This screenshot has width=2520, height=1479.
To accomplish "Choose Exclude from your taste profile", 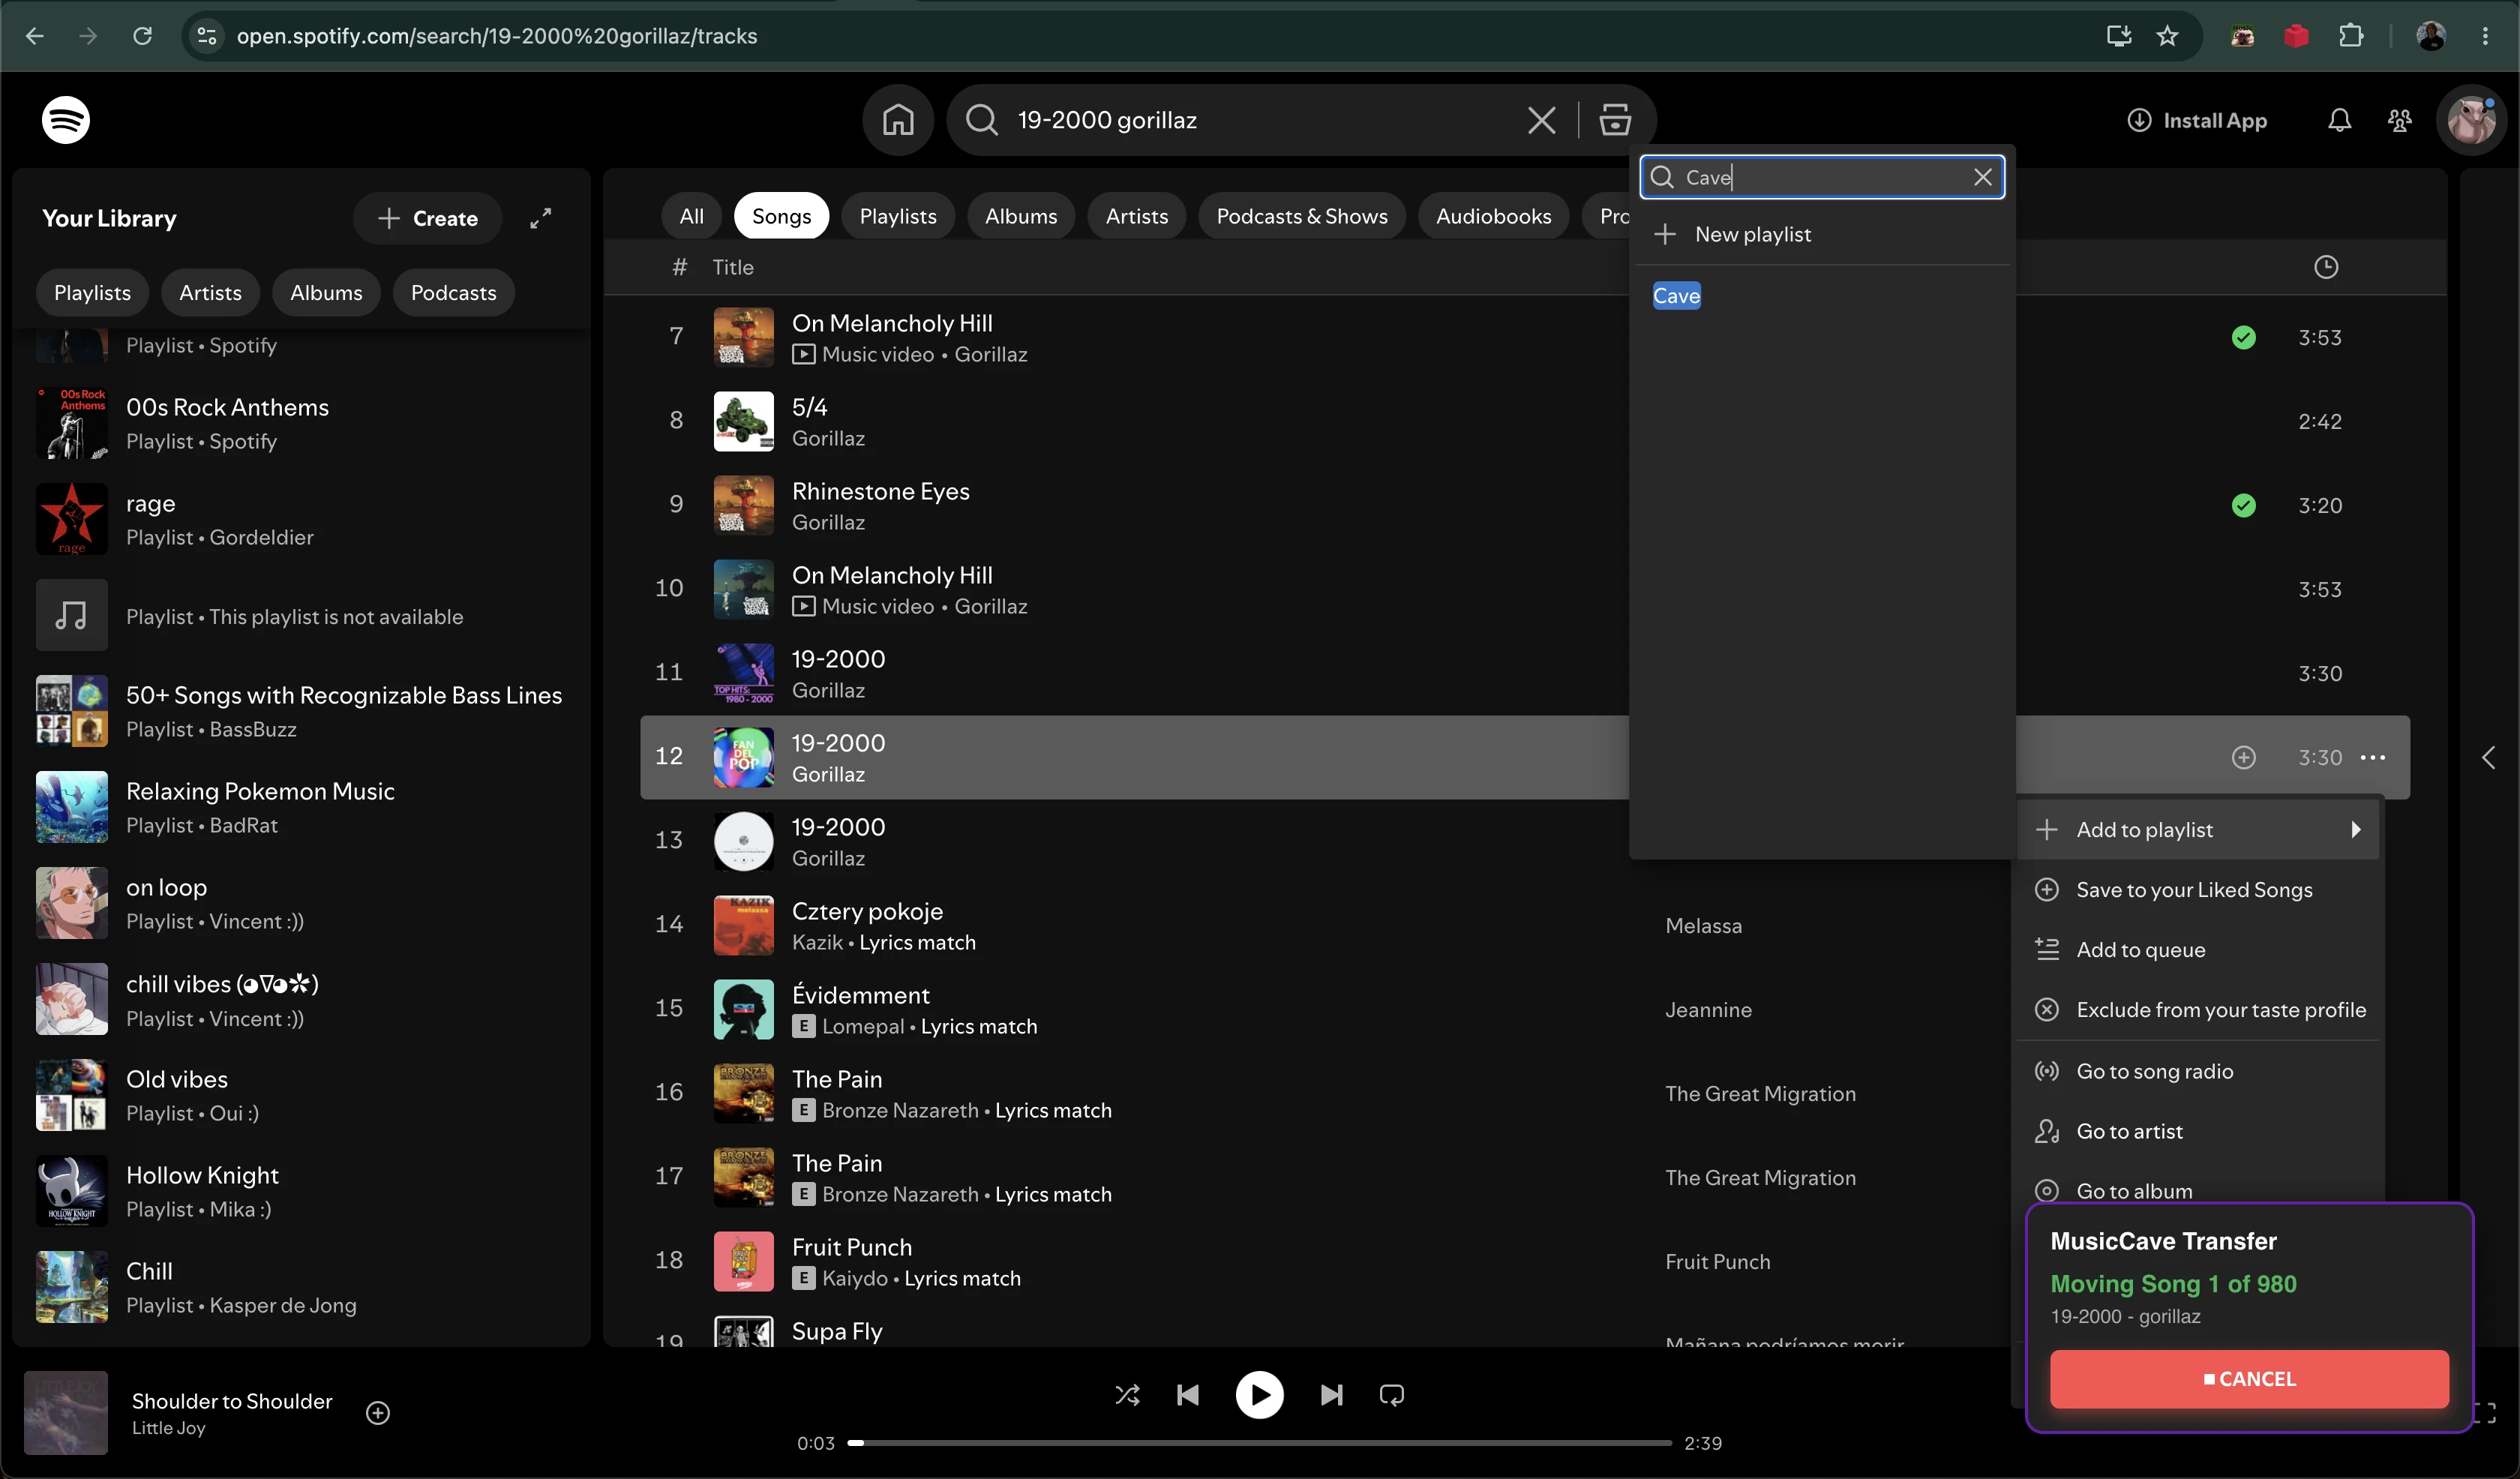I will pos(2198,1010).
